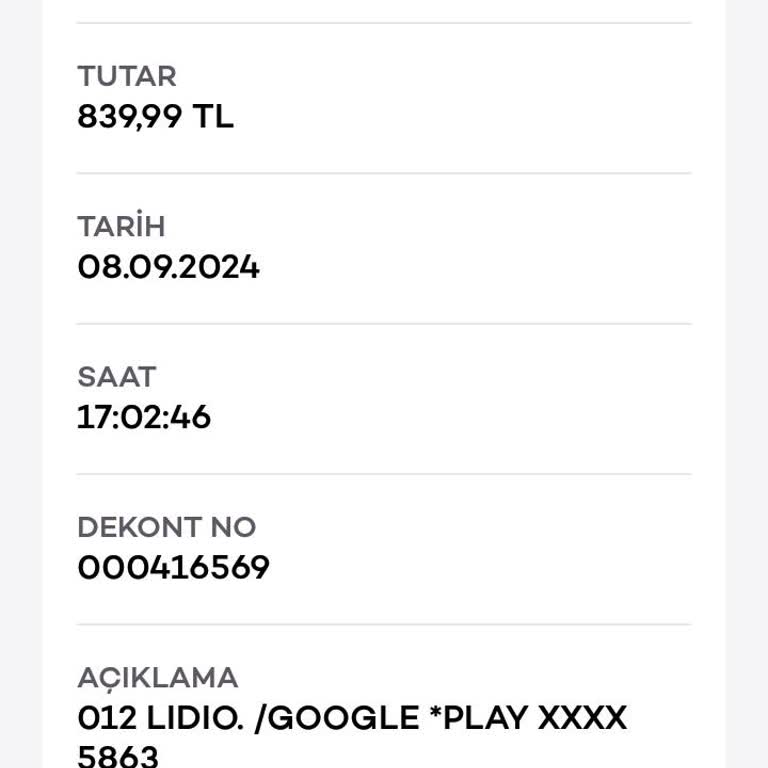Click the divider line below the date

click(x=384, y=323)
